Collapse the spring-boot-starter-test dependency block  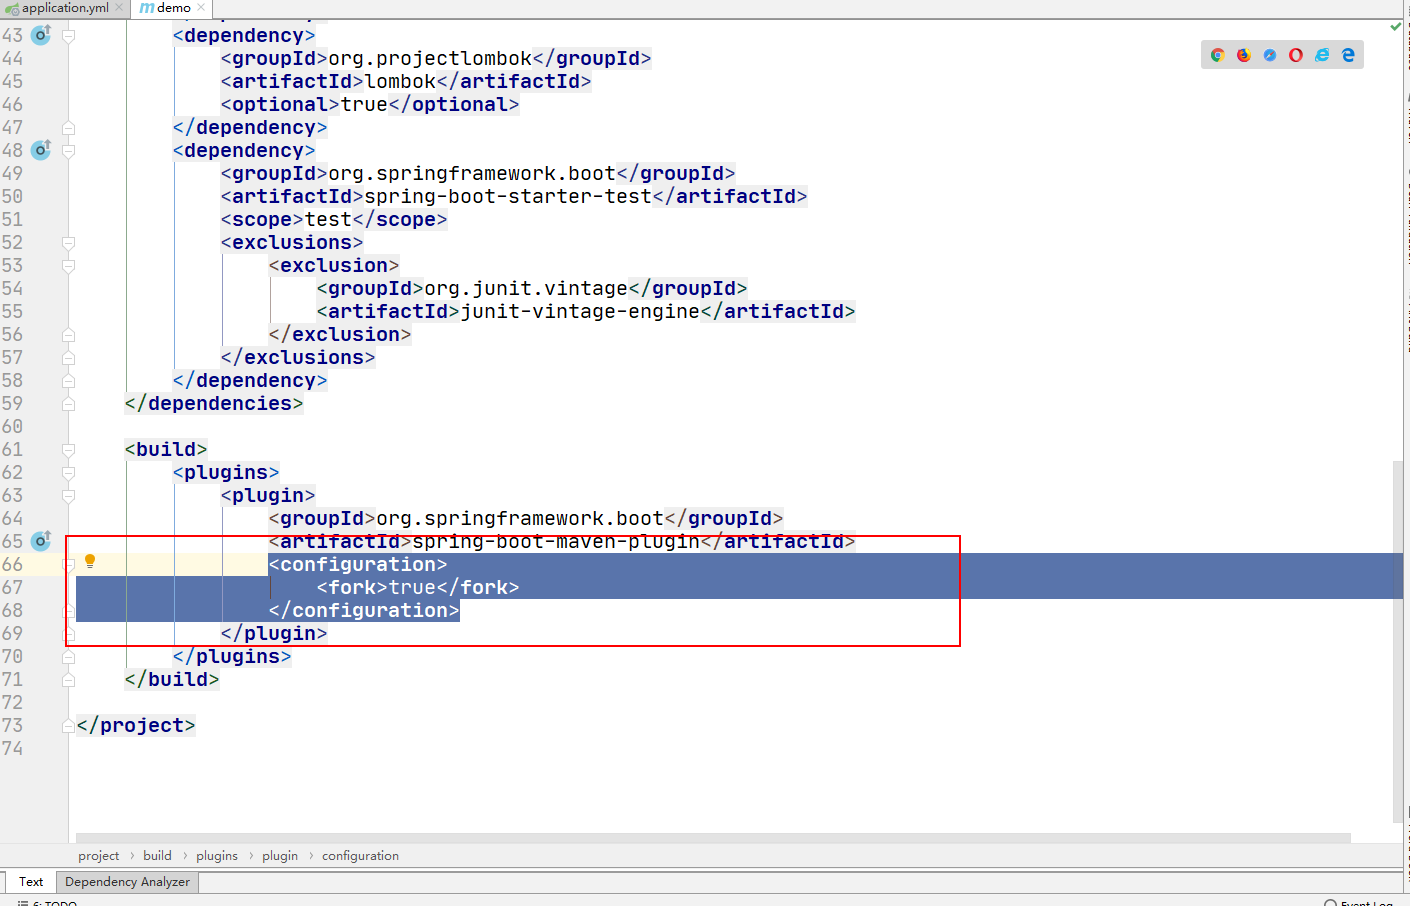coord(68,150)
